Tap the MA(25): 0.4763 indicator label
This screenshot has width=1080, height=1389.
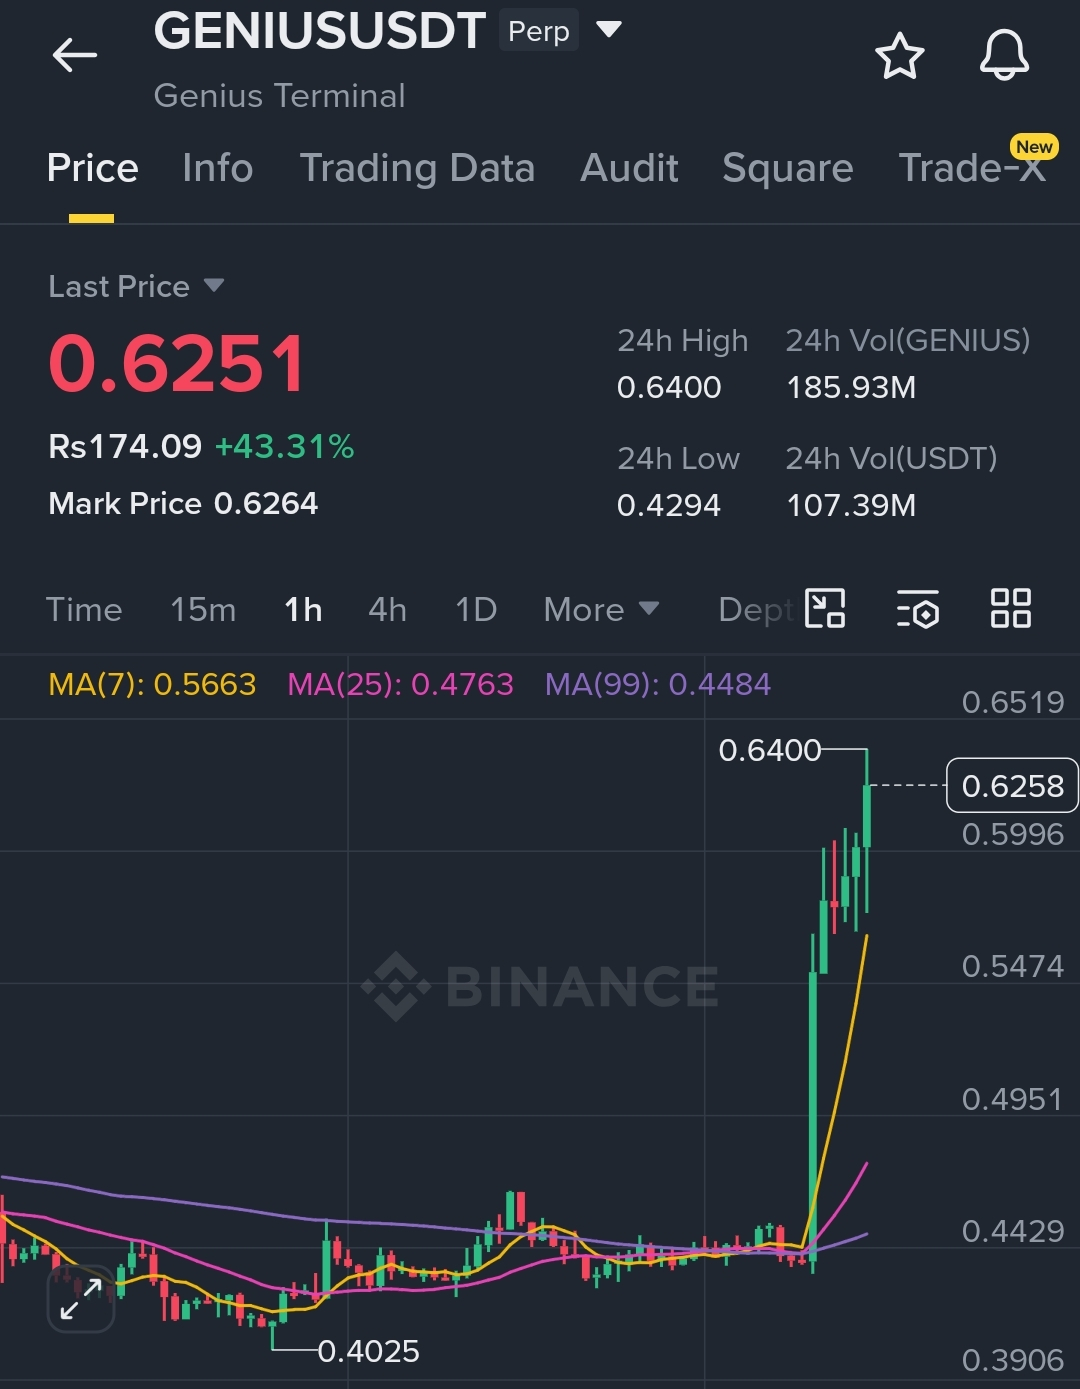tap(400, 684)
